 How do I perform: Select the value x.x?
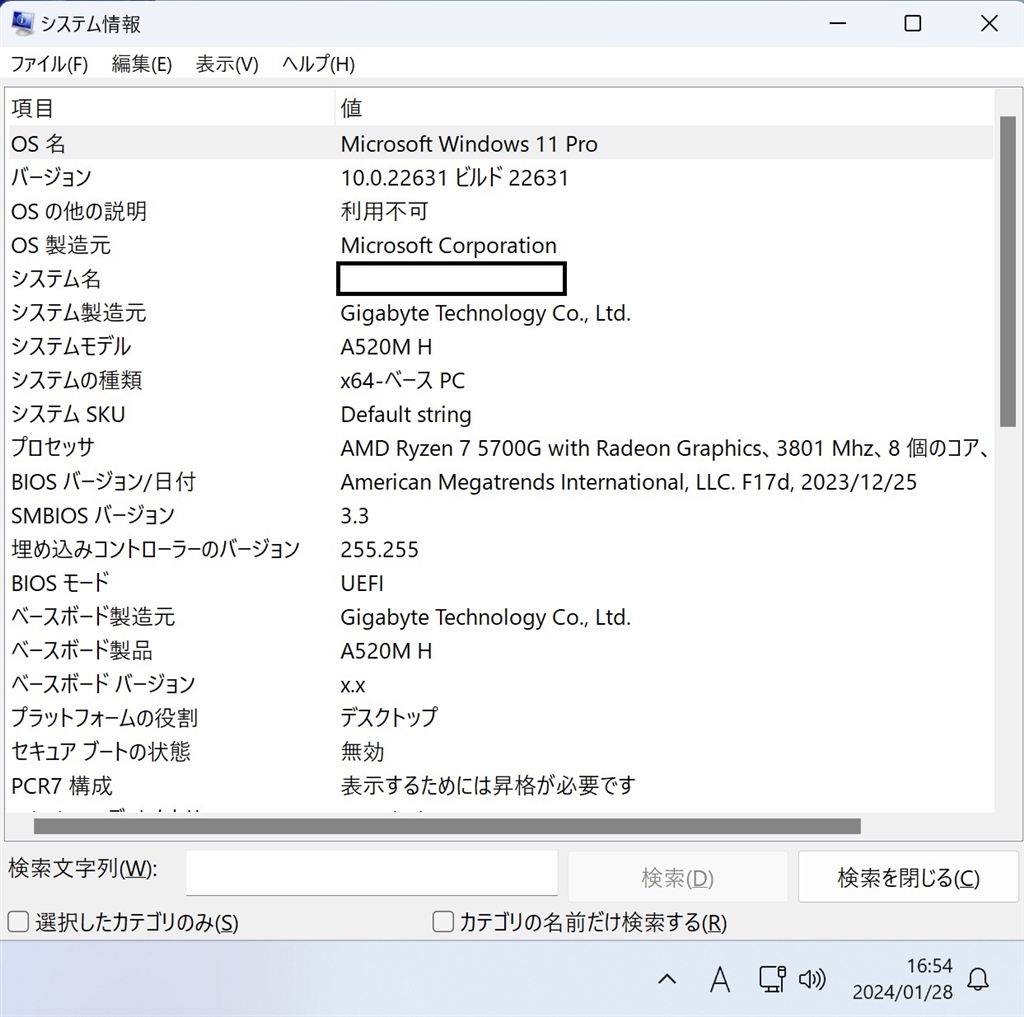click(x=353, y=685)
